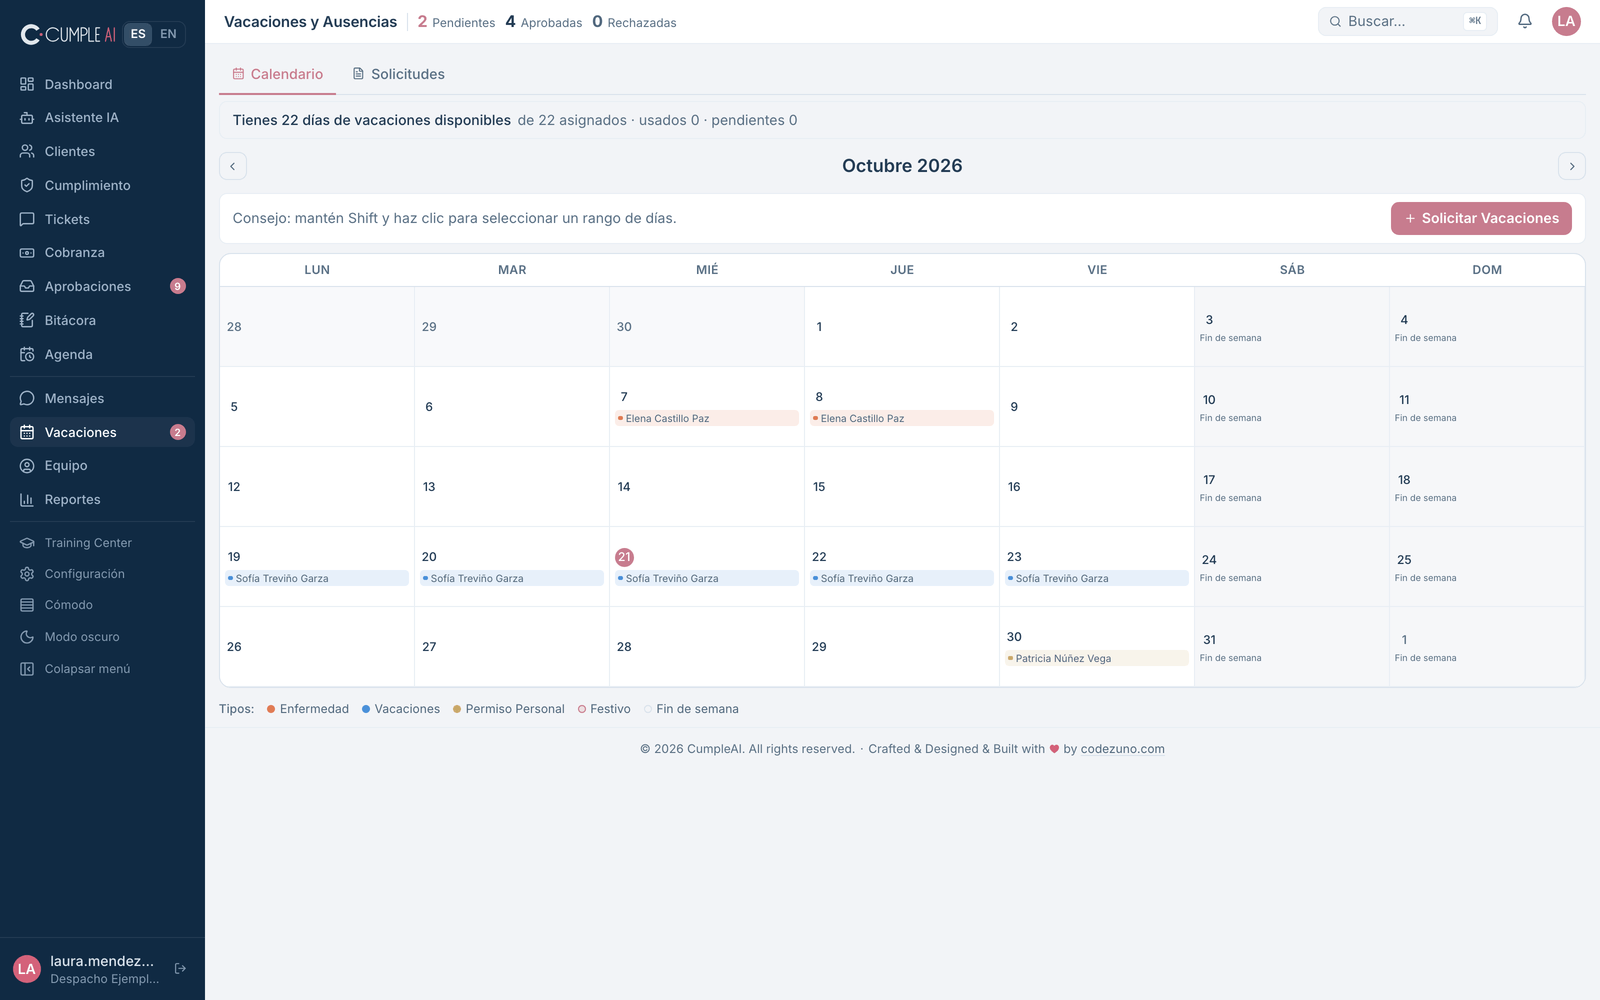The height and width of the screenshot is (1000, 1600).
Task: Click the Buscar search field
Action: 1407,21
